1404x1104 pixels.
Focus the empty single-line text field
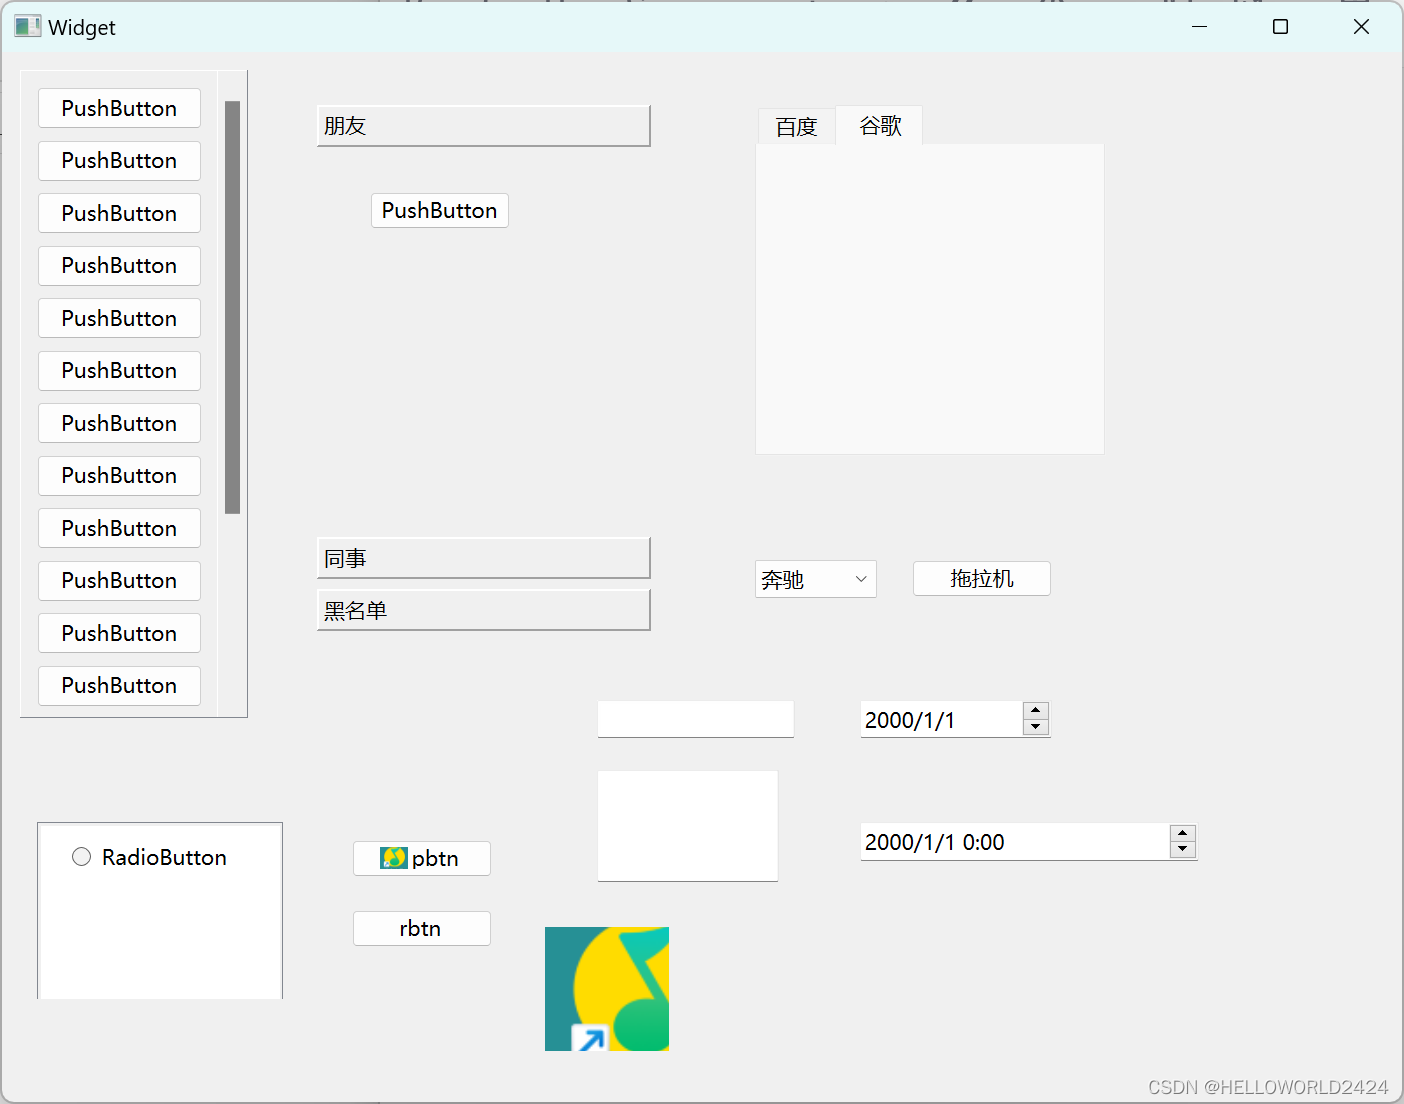tap(696, 719)
